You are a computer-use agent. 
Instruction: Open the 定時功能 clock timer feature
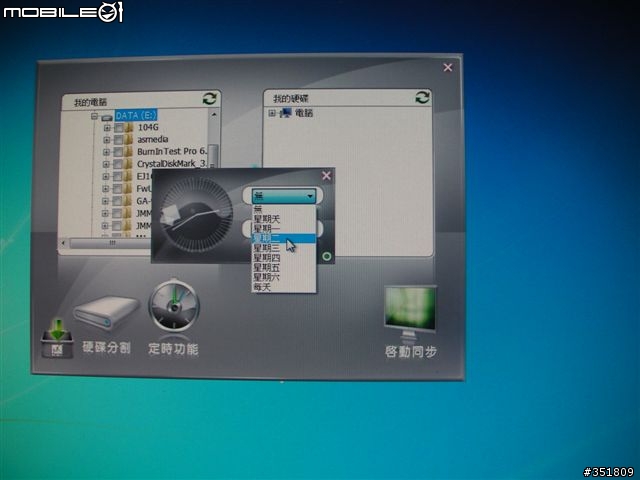pyautogui.click(x=174, y=318)
